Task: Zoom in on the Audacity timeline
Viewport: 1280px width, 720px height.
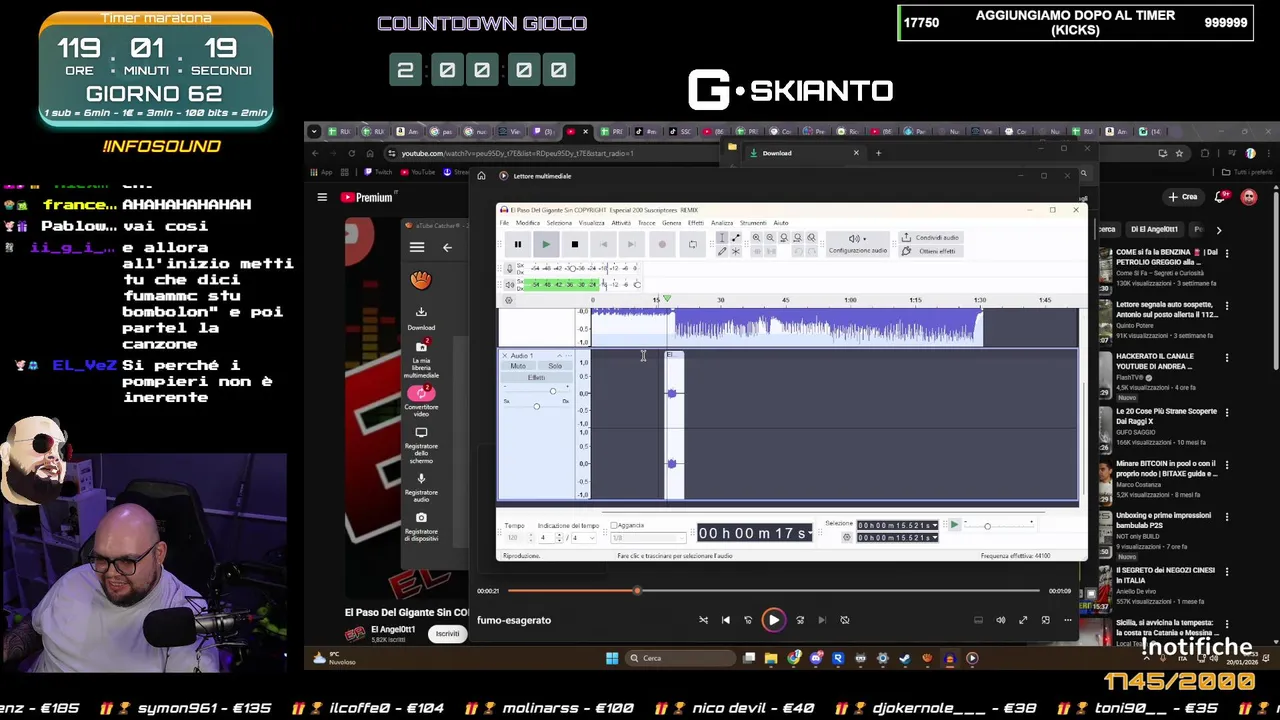Action: (x=756, y=238)
